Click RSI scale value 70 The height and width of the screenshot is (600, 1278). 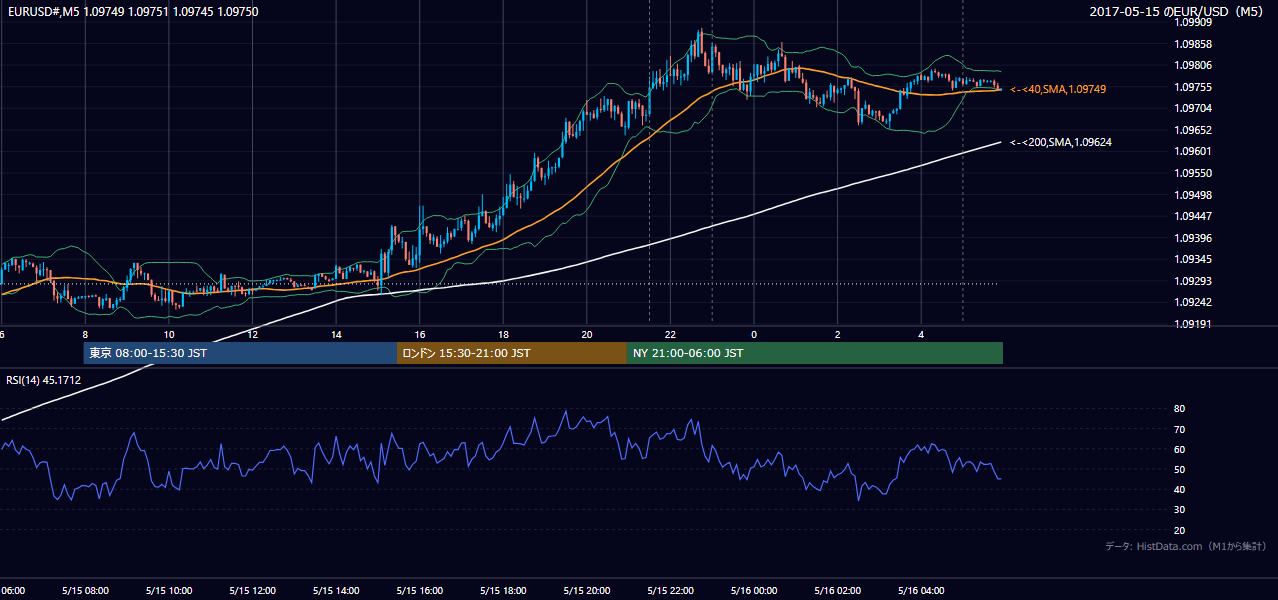click(1179, 429)
